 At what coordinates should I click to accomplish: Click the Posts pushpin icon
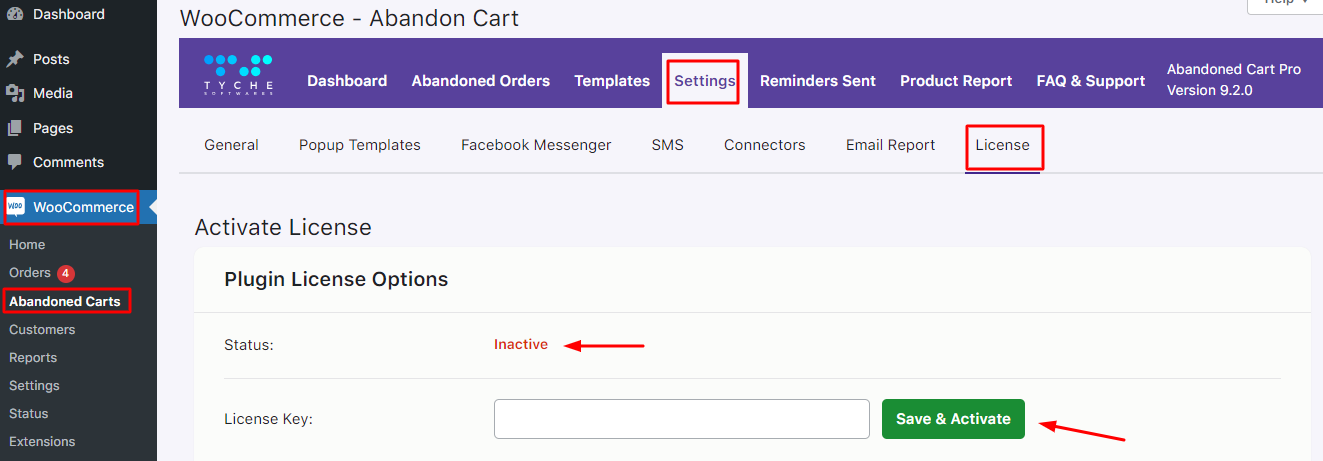(15, 59)
